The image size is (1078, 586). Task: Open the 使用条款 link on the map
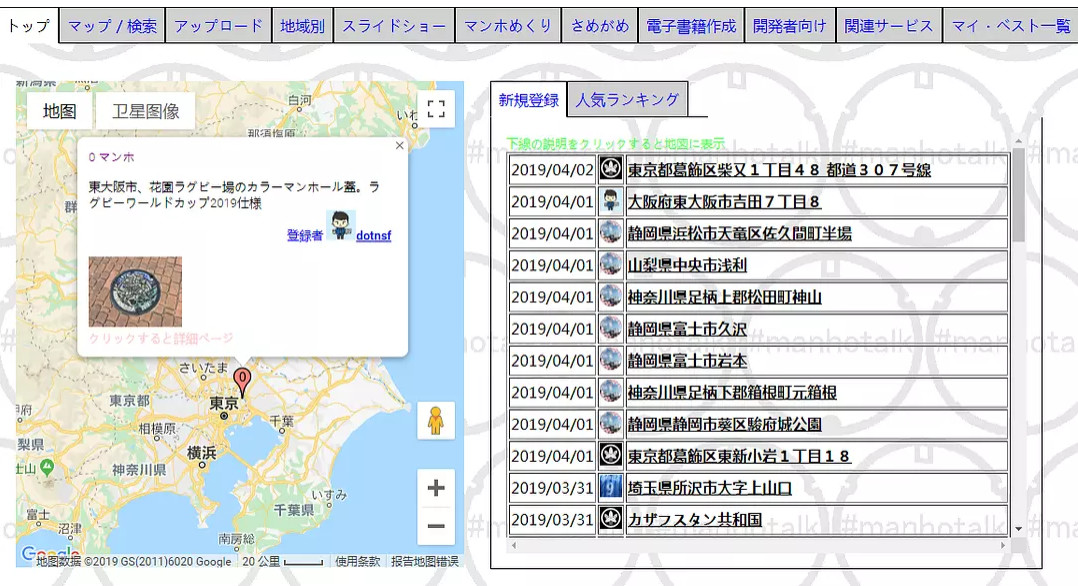tap(358, 561)
